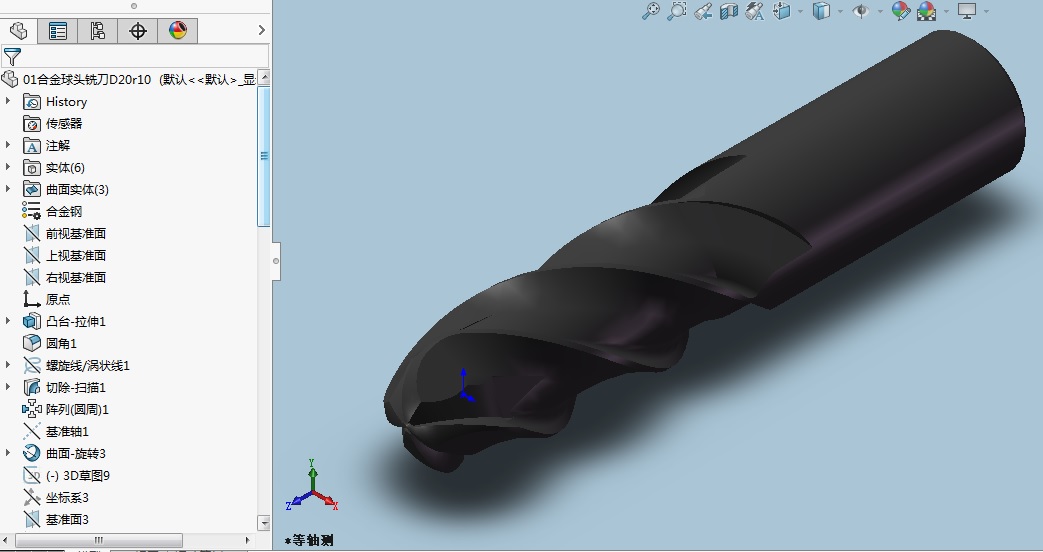Click View Settings monitor icon
The height and width of the screenshot is (552, 1043).
[x=967, y=11]
